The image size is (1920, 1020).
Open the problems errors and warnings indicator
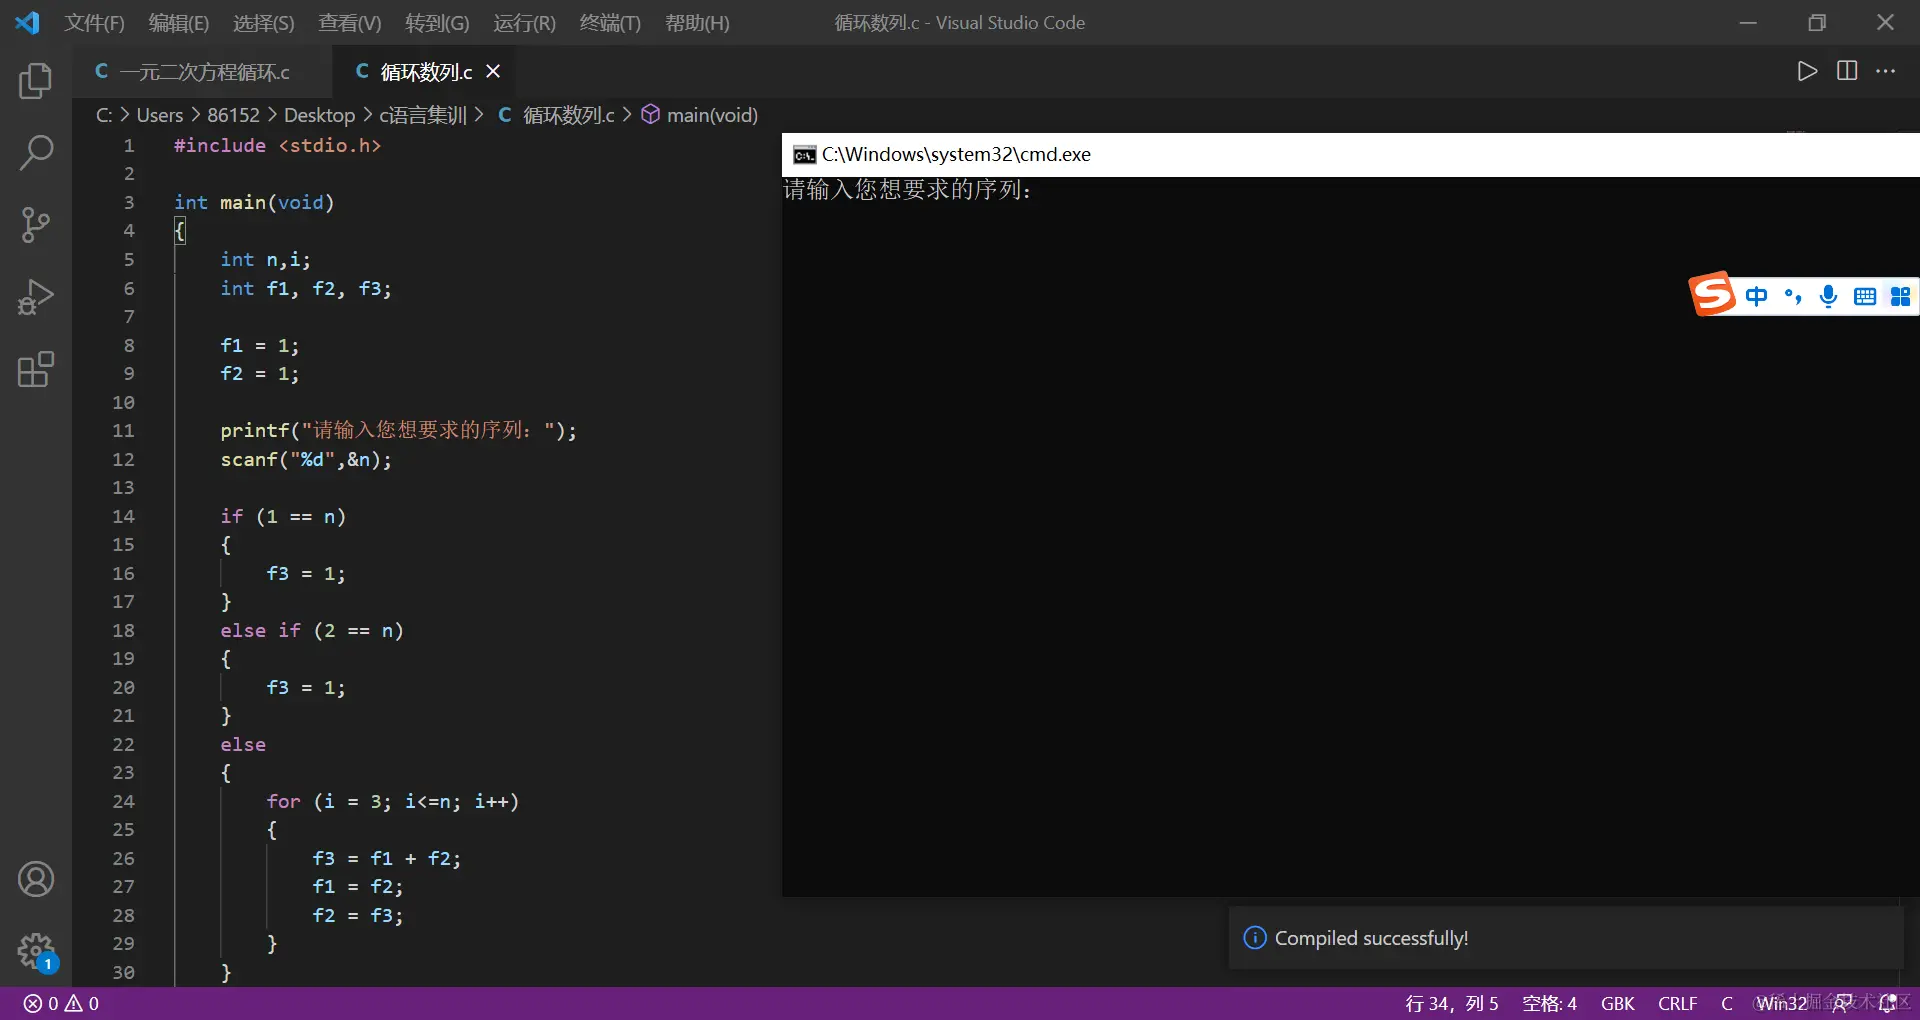61,1004
